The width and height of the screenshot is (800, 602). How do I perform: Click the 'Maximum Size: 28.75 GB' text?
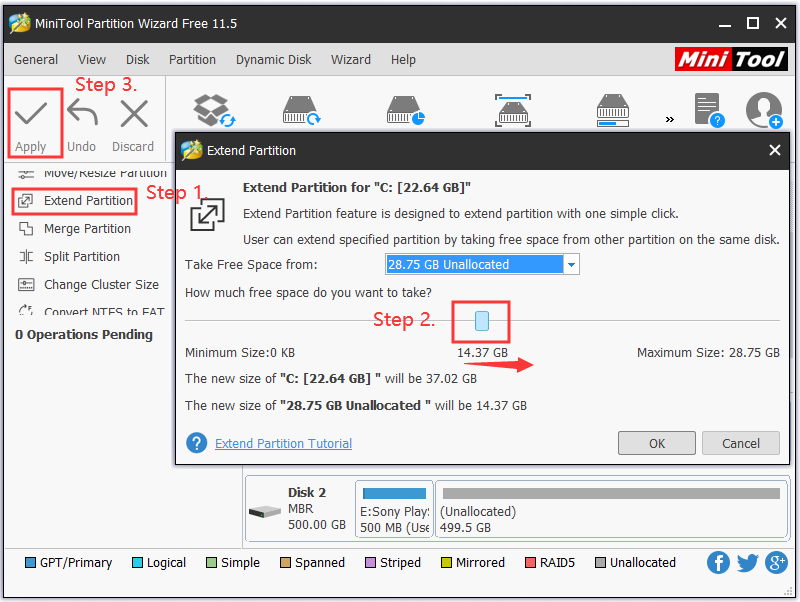[x=708, y=353]
